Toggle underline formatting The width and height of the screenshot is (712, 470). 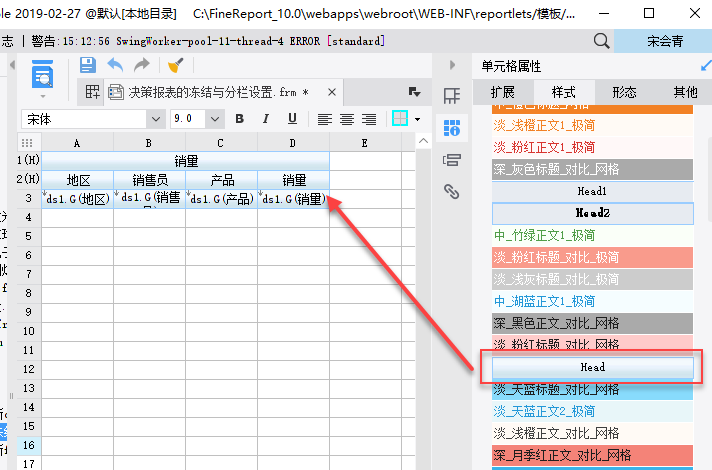292,119
